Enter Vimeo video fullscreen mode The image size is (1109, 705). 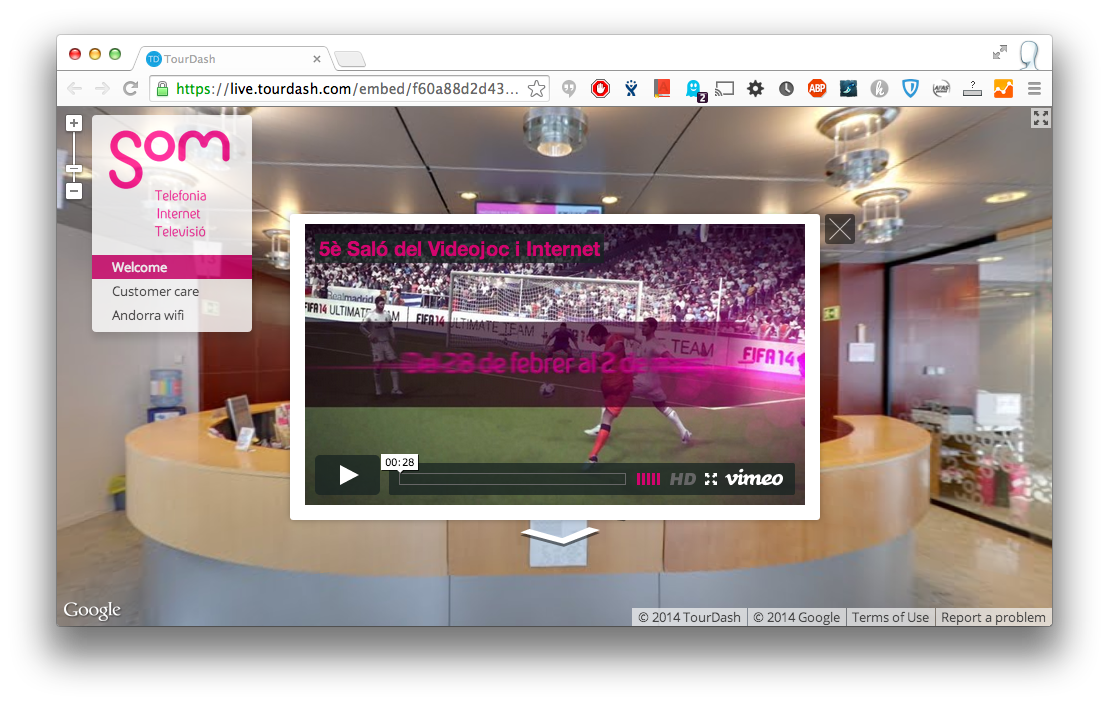pos(711,479)
